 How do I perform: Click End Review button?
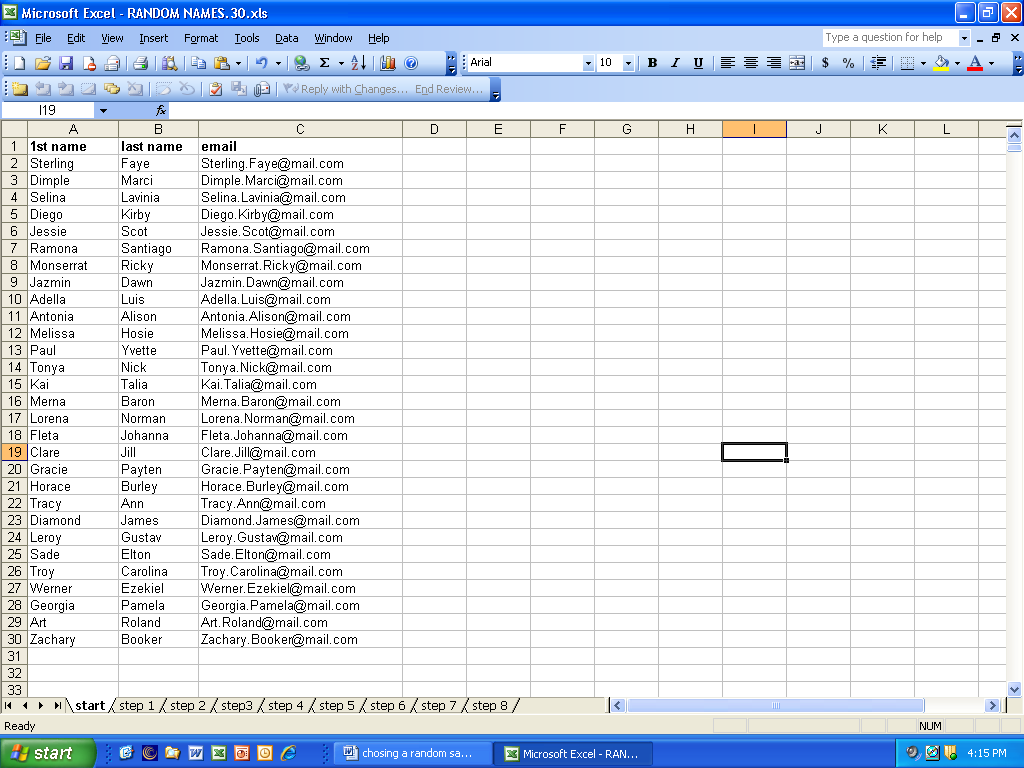pyautogui.click(x=449, y=89)
